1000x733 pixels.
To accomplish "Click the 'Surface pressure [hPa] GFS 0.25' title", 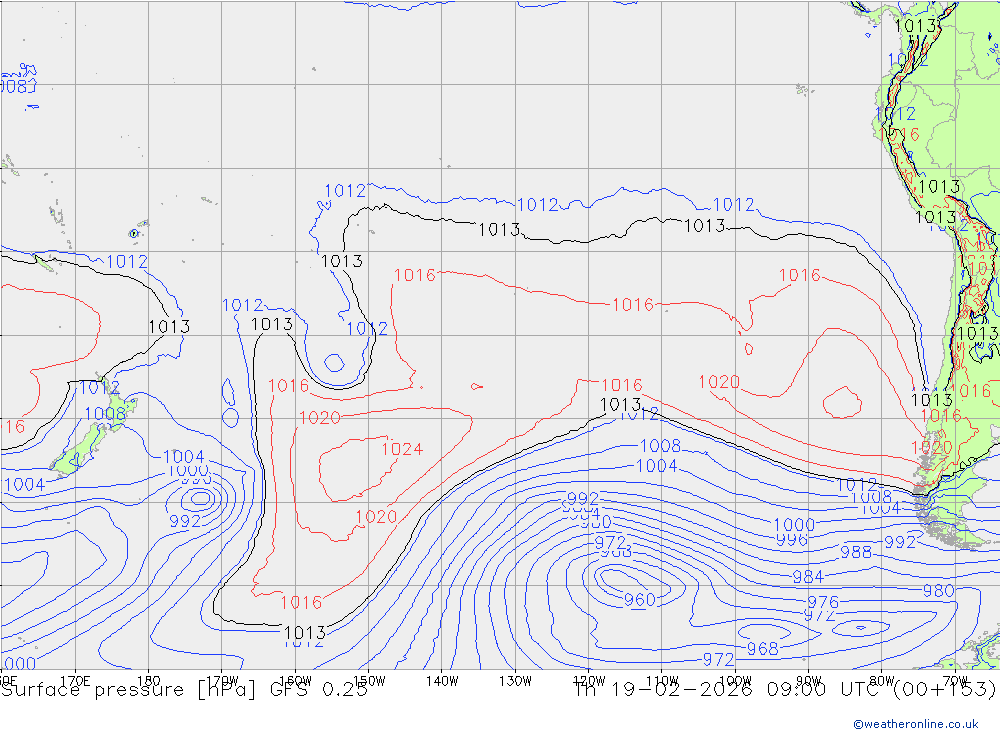I will coord(185,690).
